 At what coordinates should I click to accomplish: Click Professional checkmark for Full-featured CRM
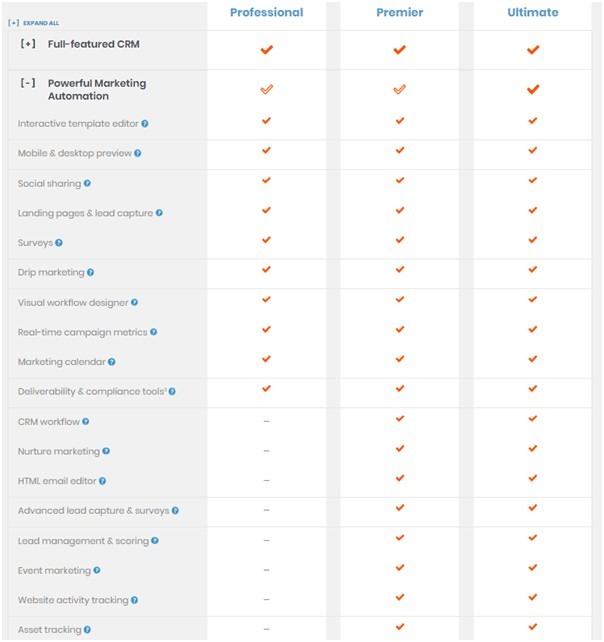(267, 50)
